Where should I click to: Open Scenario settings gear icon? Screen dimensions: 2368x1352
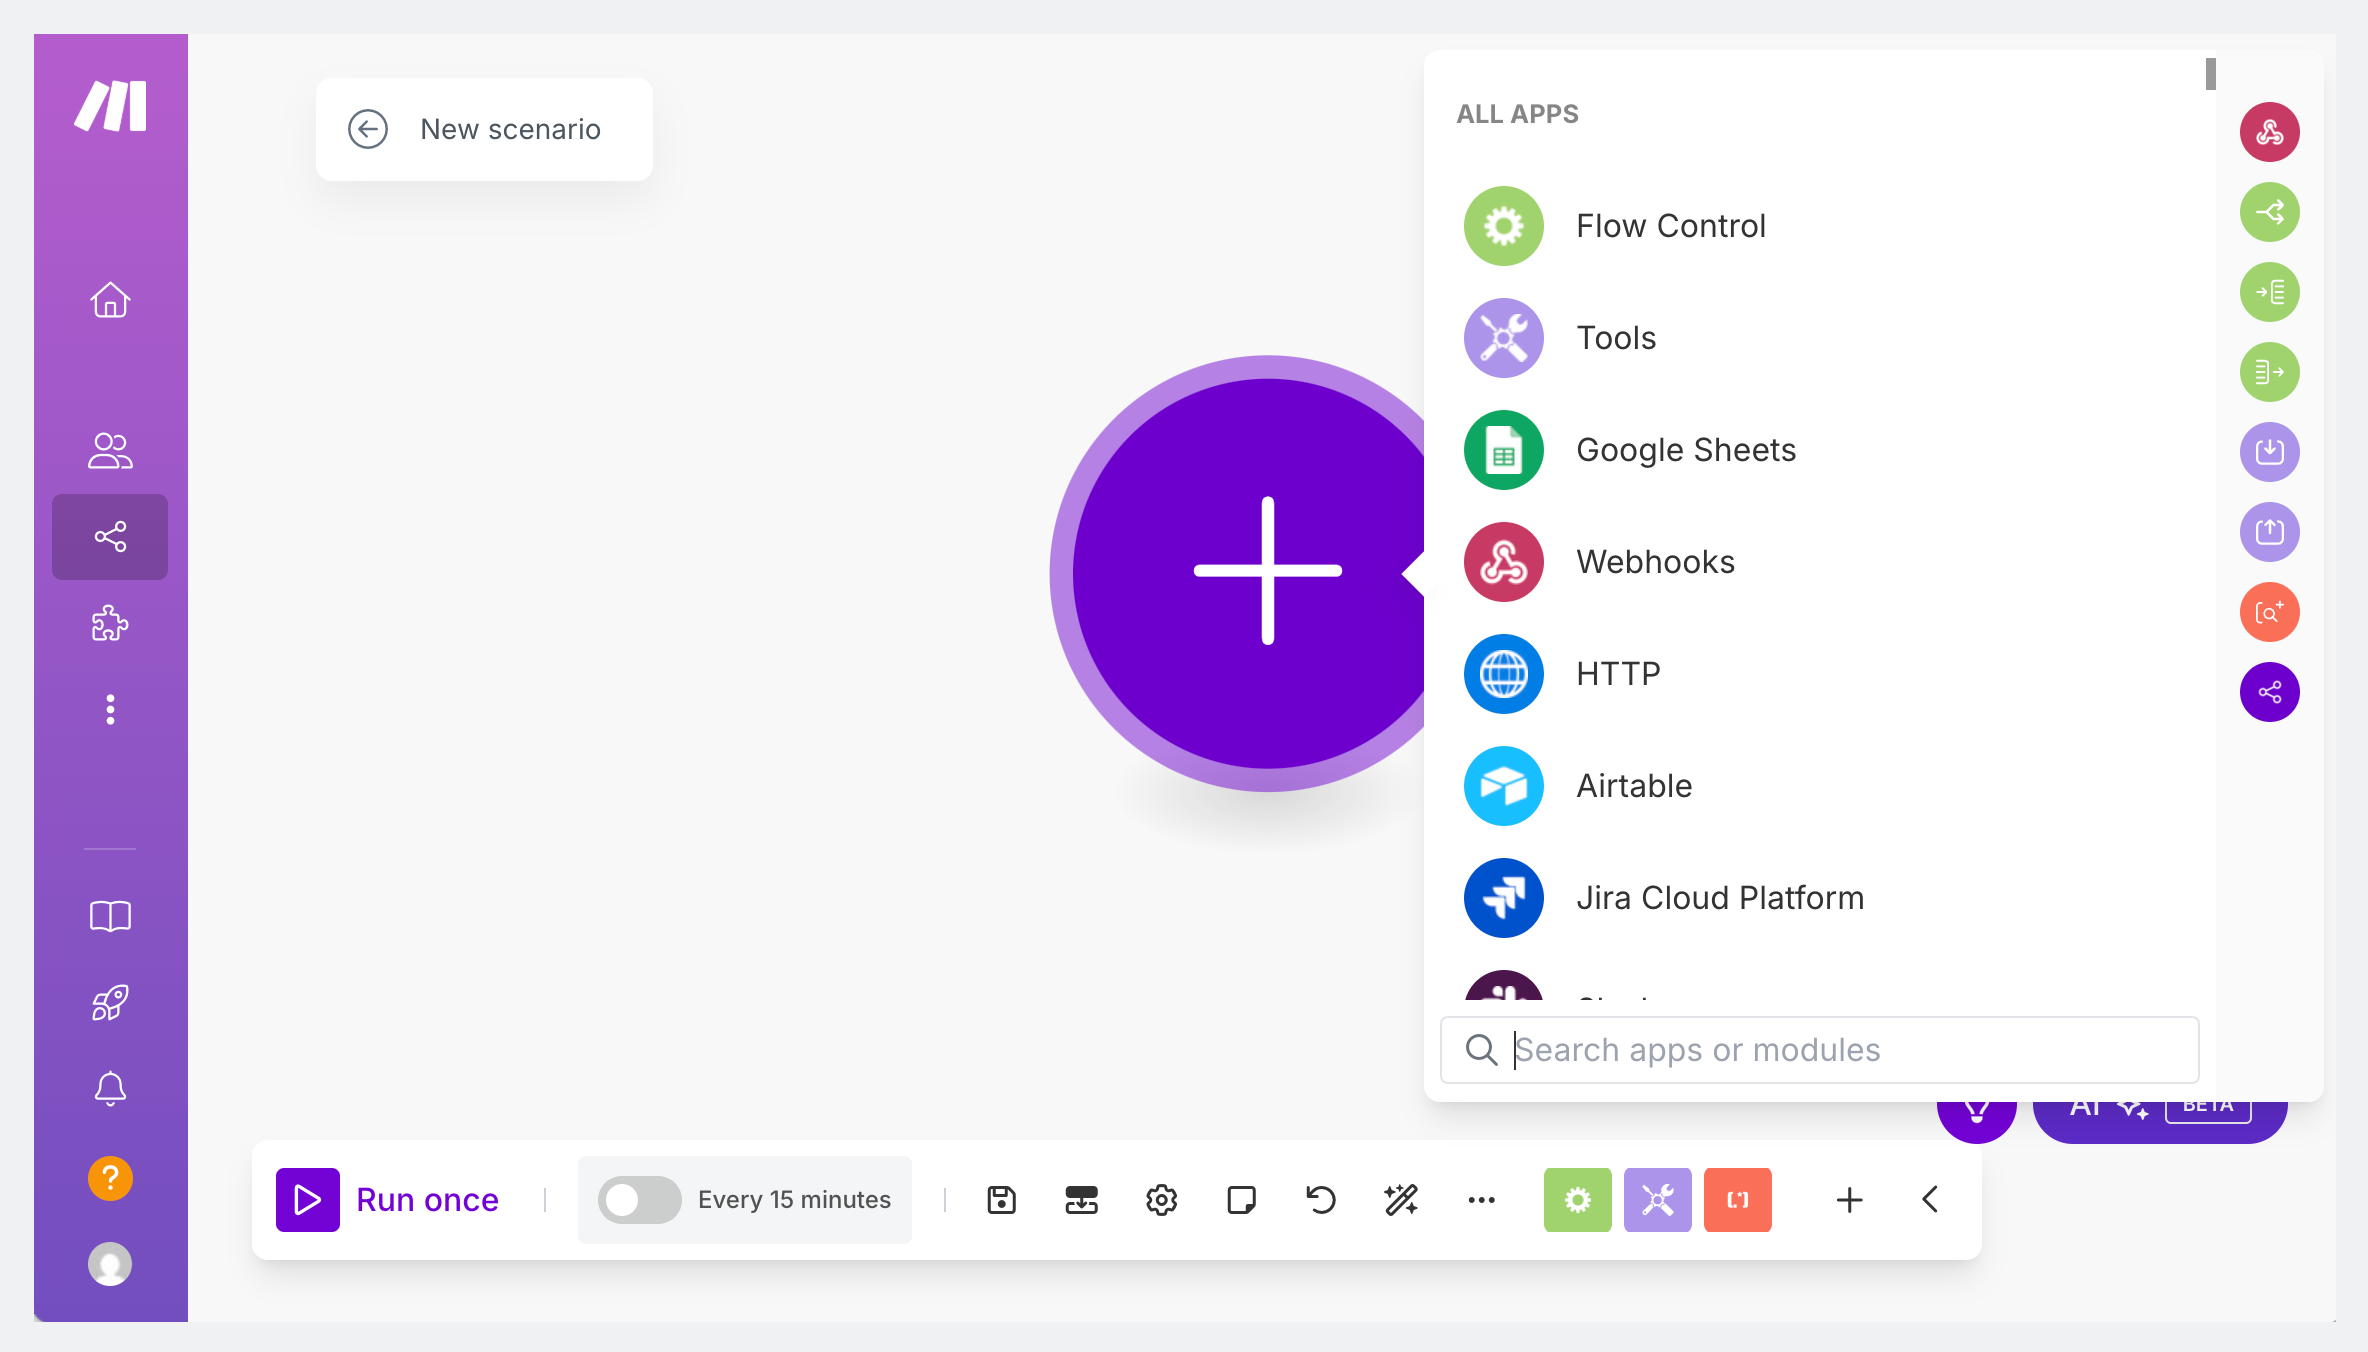(1161, 1199)
